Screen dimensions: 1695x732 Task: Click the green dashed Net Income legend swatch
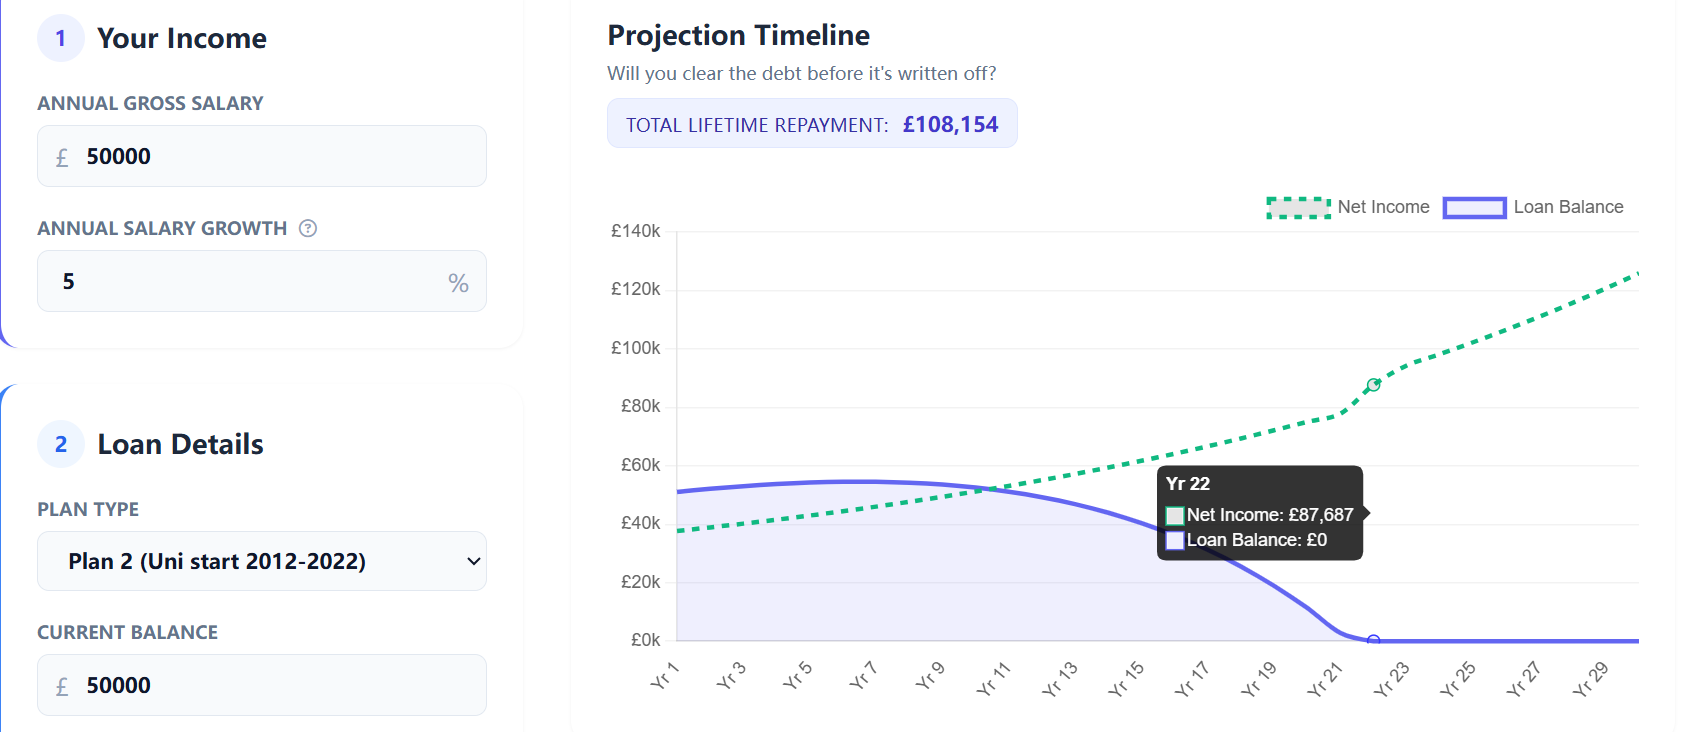click(1298, 207)
